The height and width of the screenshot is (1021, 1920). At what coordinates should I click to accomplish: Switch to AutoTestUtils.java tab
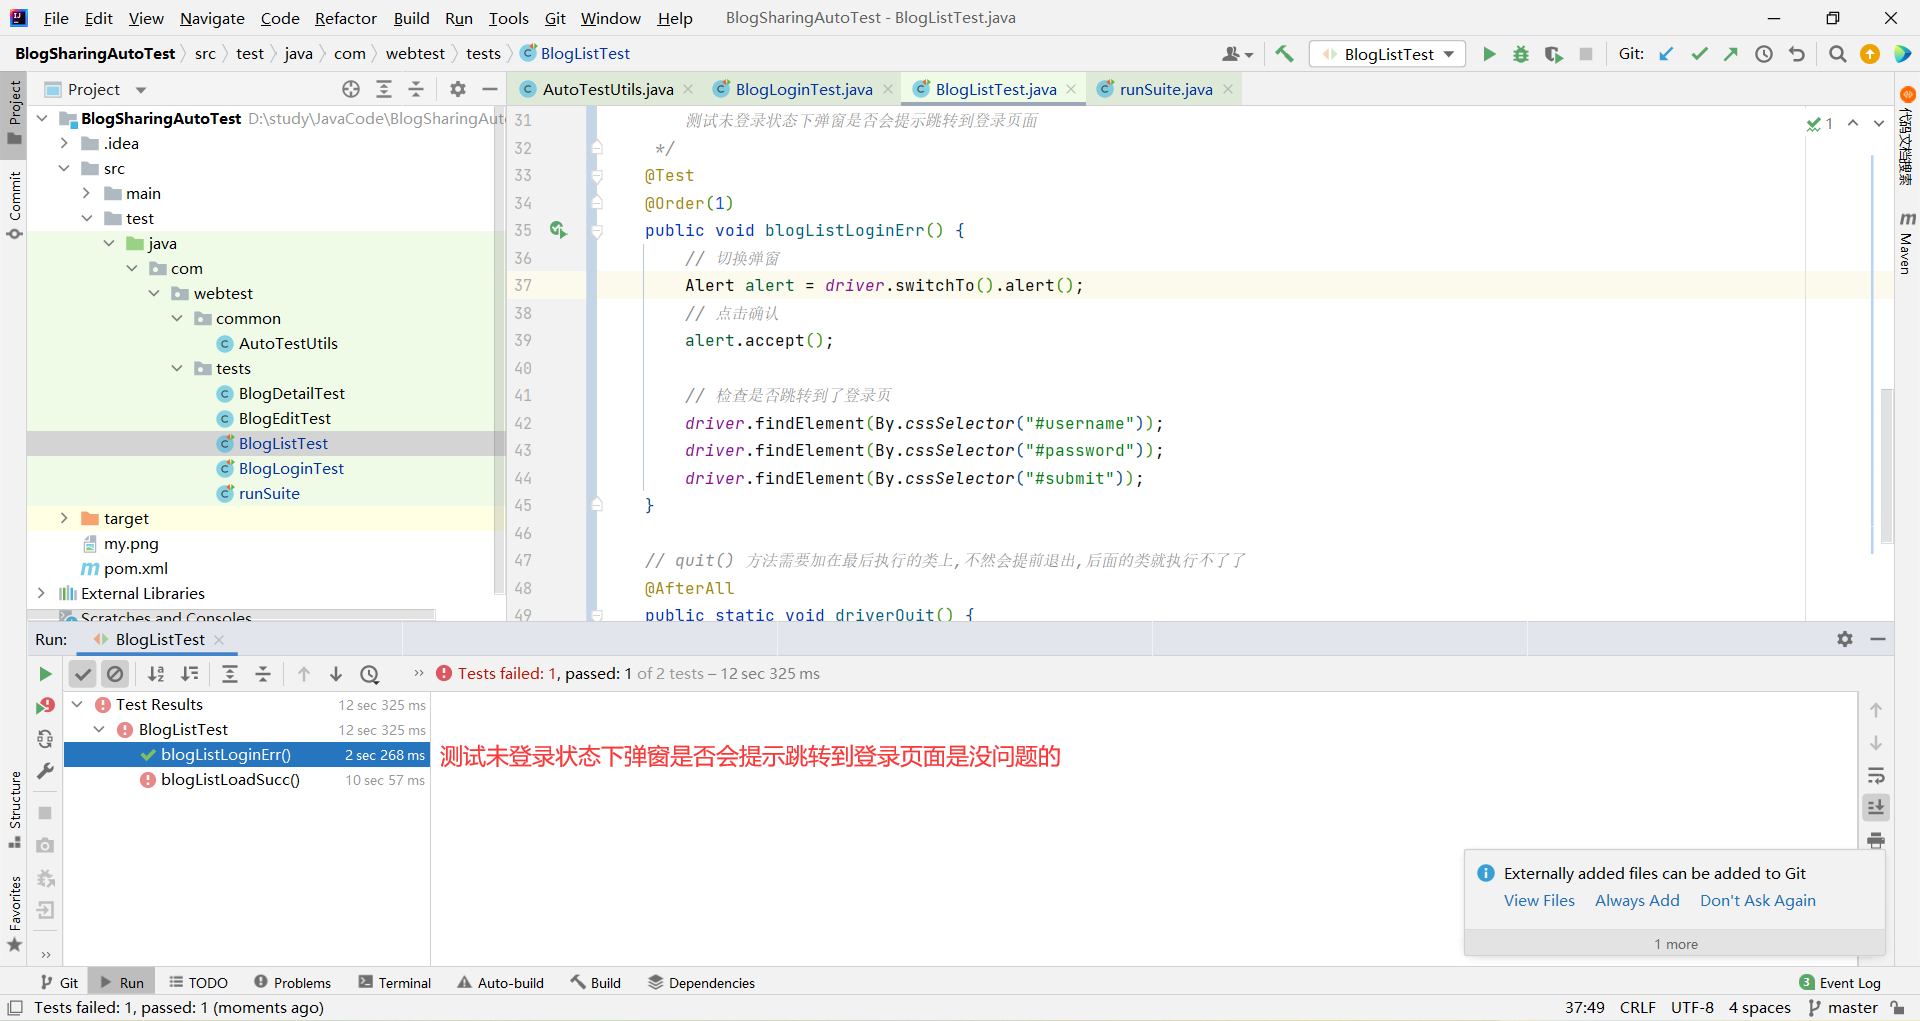point(607,89)
